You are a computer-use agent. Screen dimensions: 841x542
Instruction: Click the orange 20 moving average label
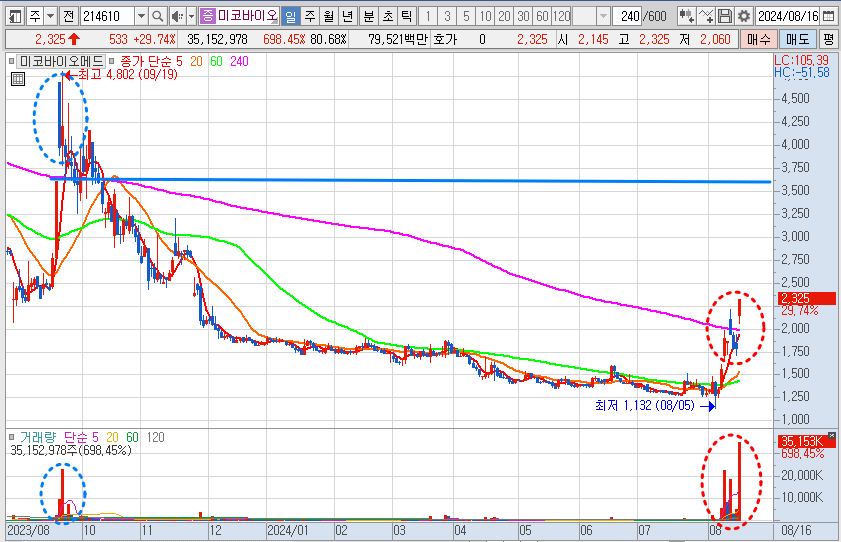(x=196, y=61)
